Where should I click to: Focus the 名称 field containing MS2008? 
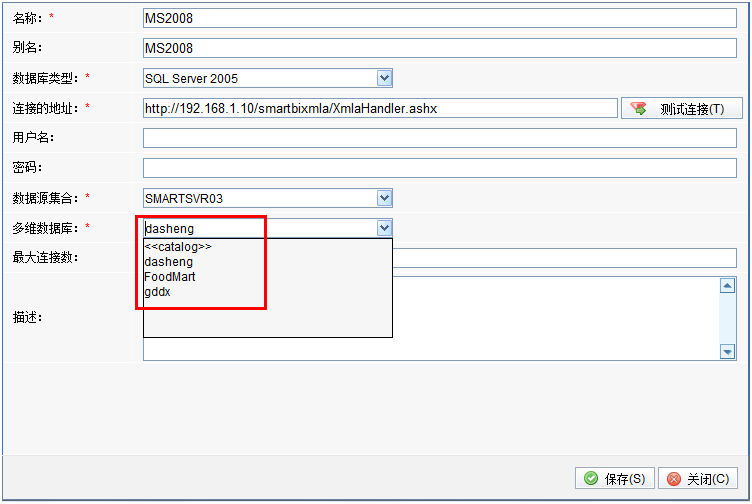pyautogui.click(x=440, y=18)
